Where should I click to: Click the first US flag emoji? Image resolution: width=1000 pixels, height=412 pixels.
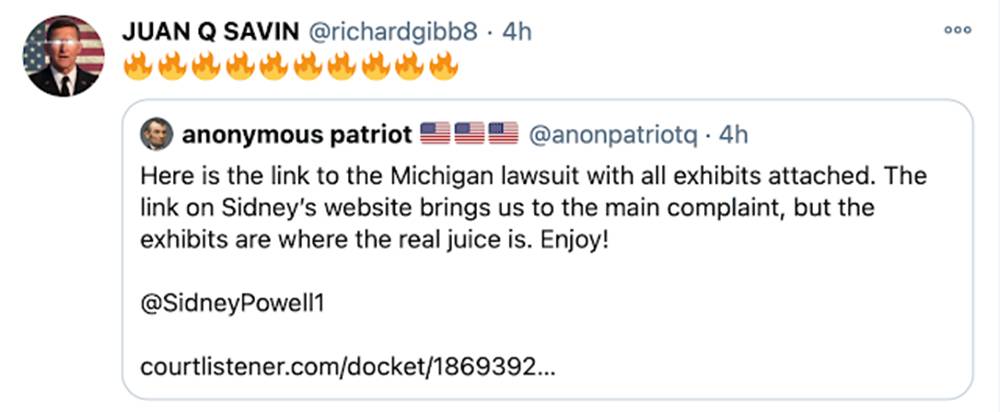pyautogui.click(x=435, y=133)
